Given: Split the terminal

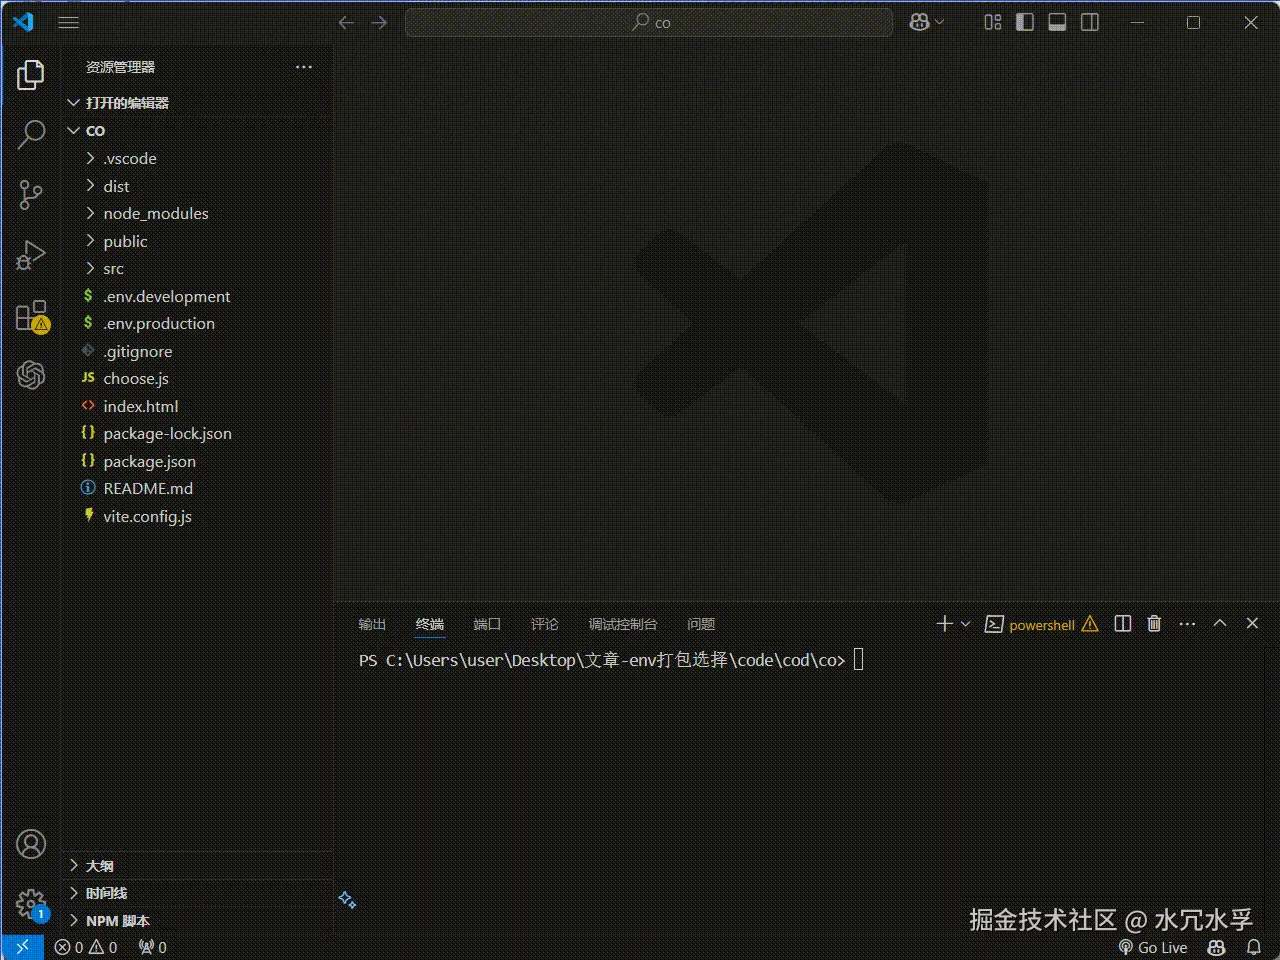Looking at the screenshot, I should point(1123,623).
